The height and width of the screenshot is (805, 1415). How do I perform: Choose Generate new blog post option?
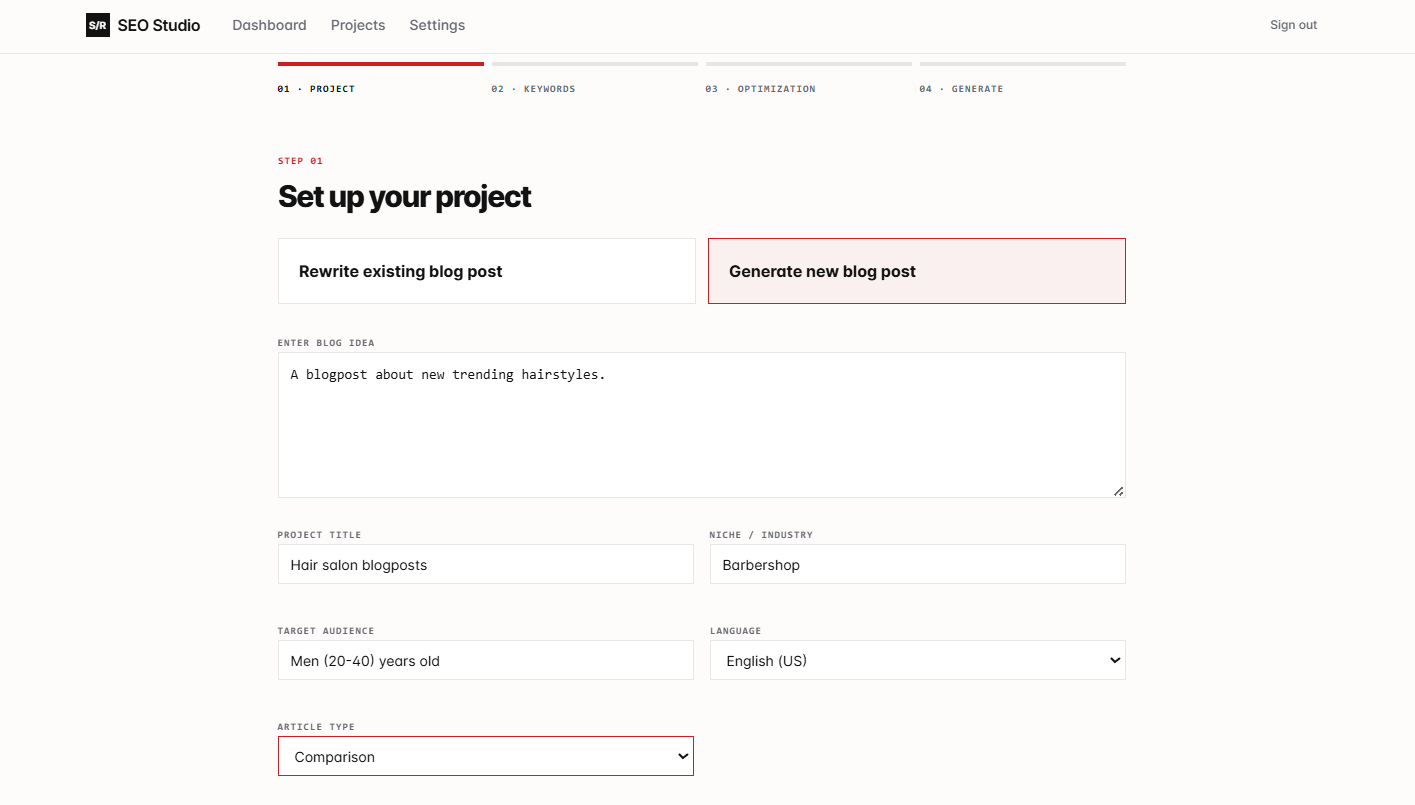pyautogui.click(x=917, y=271)
